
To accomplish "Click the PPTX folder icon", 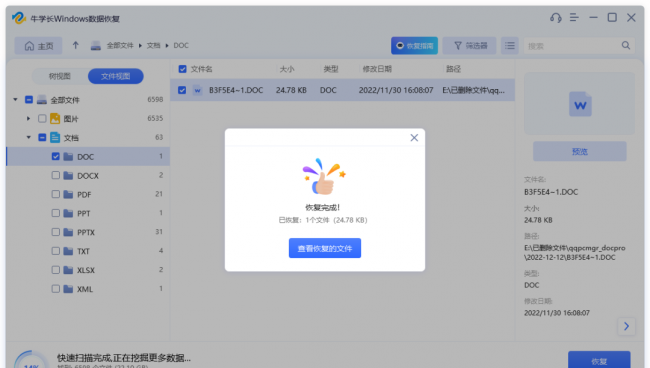I will tap(68, 232).
